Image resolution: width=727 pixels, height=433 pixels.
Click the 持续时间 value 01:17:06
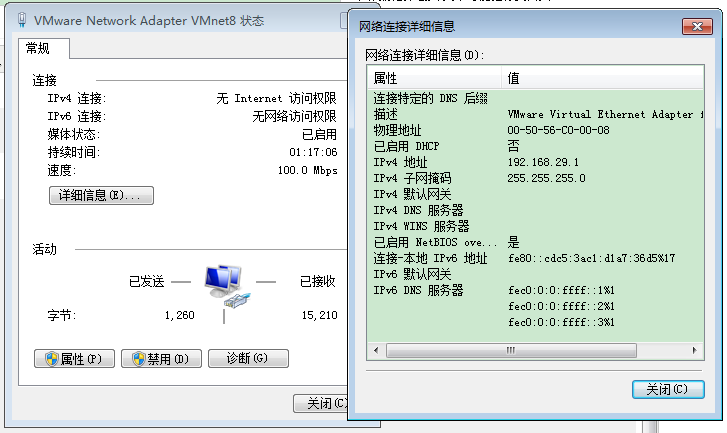pyautogui.click(x=313, y=152)
